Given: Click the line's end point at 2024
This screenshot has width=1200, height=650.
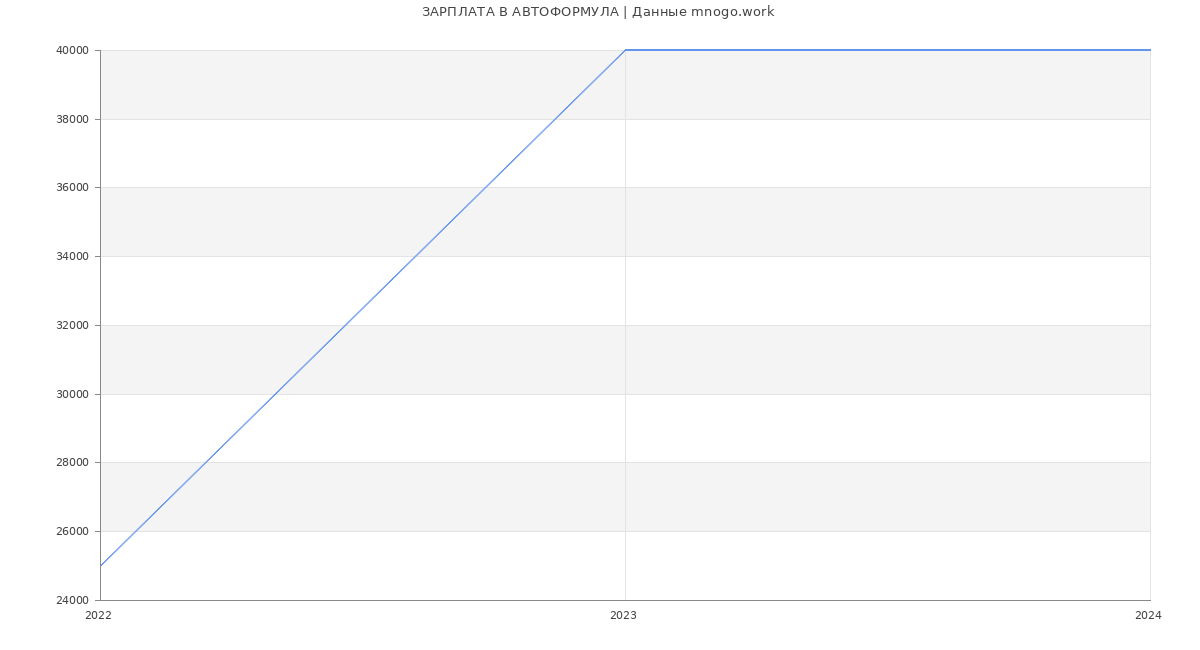Looking at the screenshot, I should click(x=1149, y=50).
